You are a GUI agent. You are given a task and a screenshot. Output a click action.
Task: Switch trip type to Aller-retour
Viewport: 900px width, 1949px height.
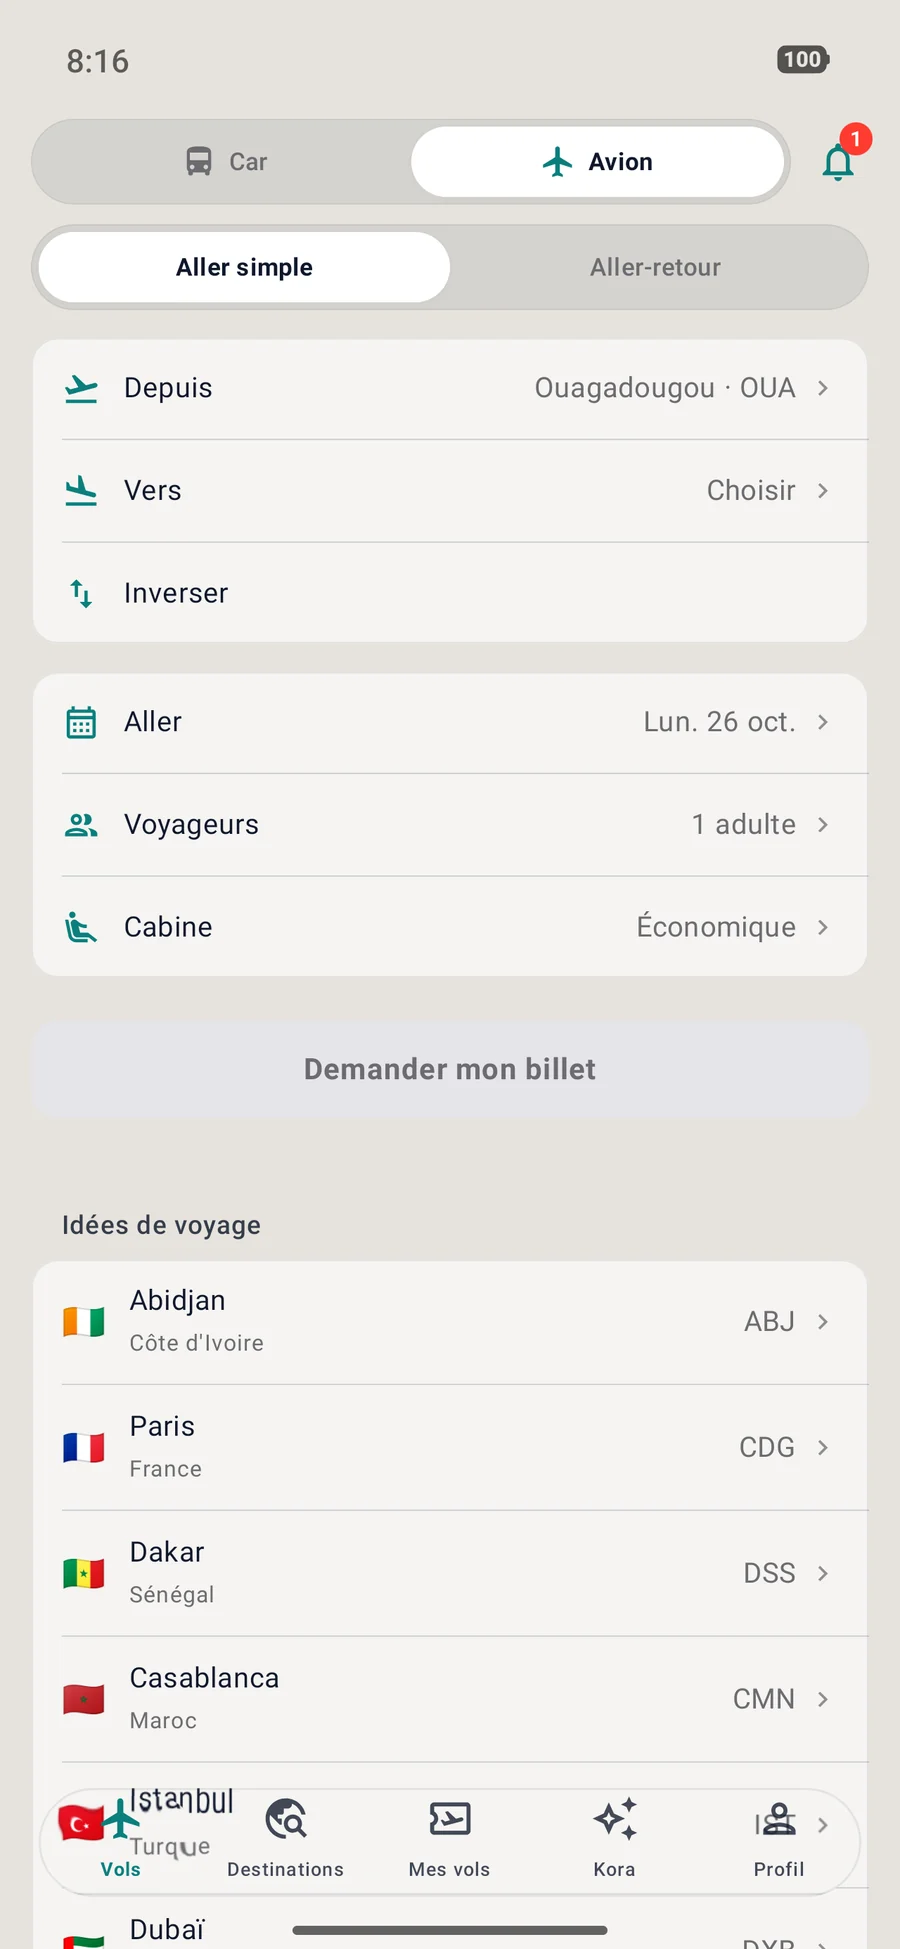tap(655, 267)
